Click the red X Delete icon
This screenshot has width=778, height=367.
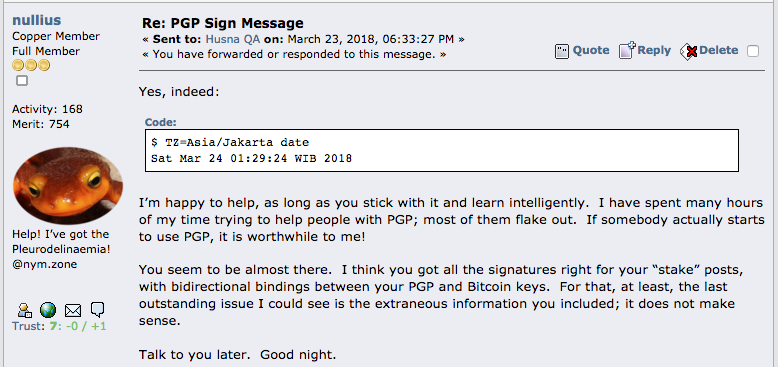[689, 51]
